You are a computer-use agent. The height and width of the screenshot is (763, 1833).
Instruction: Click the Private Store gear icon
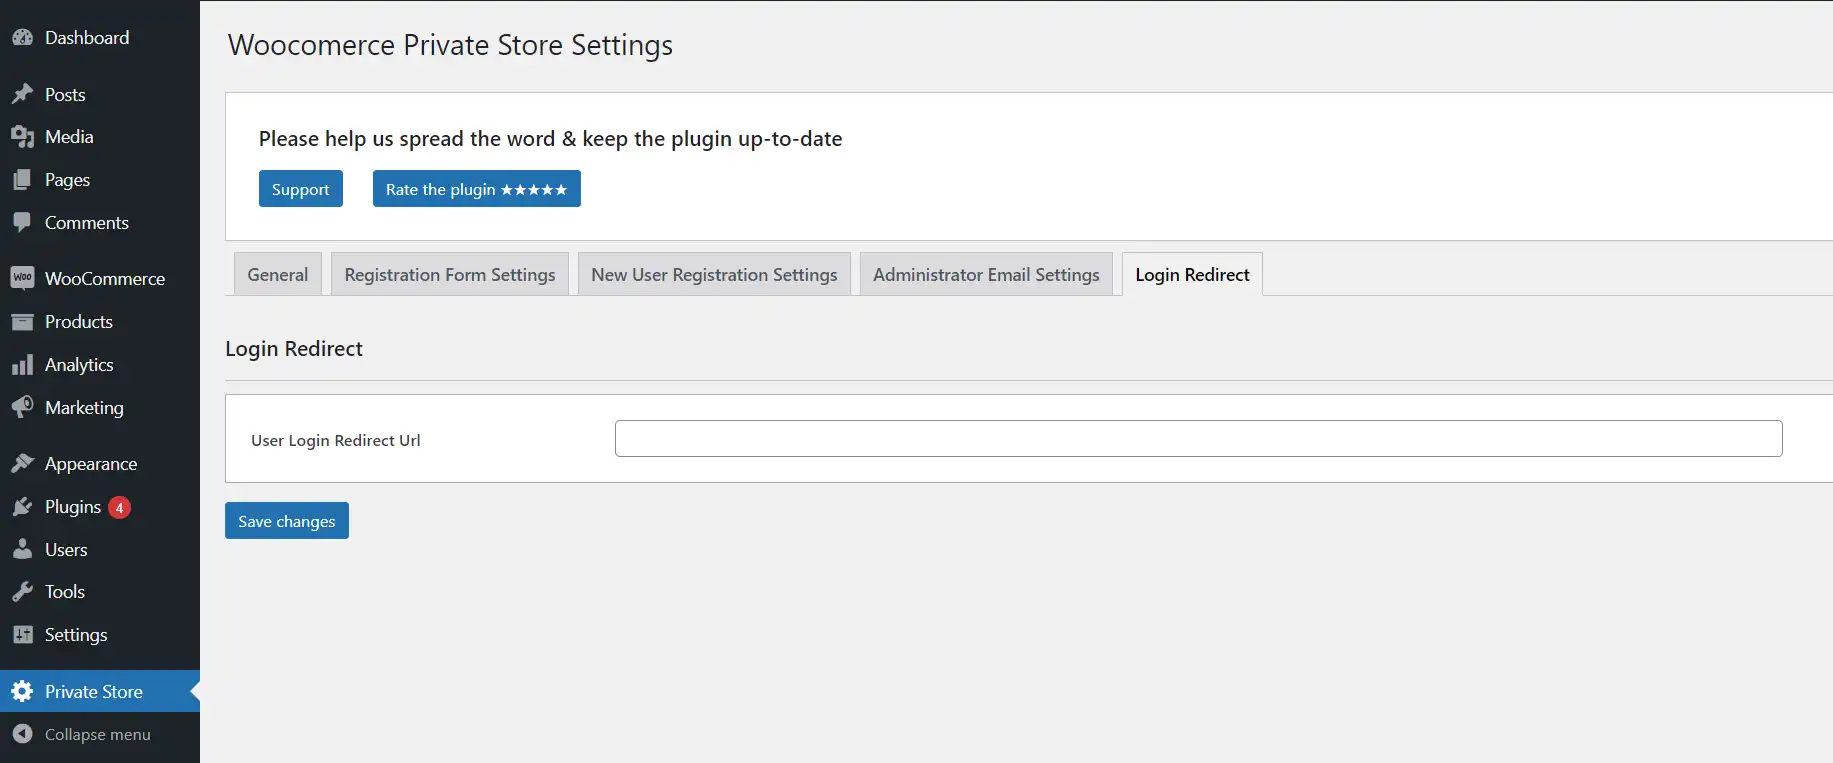point(22,691)
